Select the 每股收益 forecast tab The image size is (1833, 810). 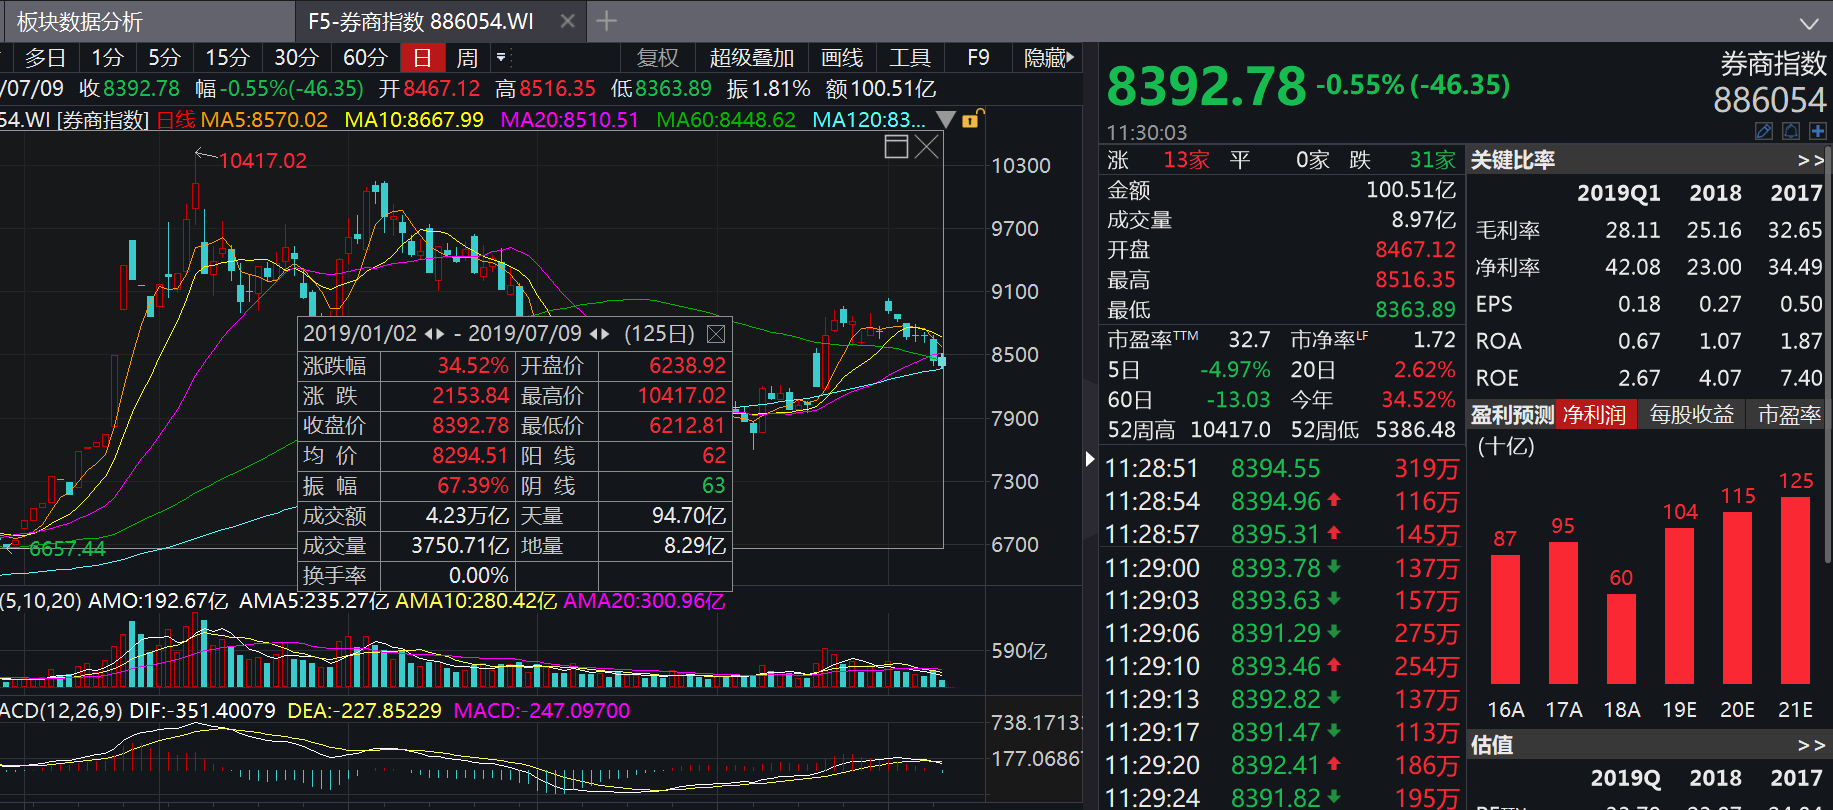click(x=1691, y=415)
